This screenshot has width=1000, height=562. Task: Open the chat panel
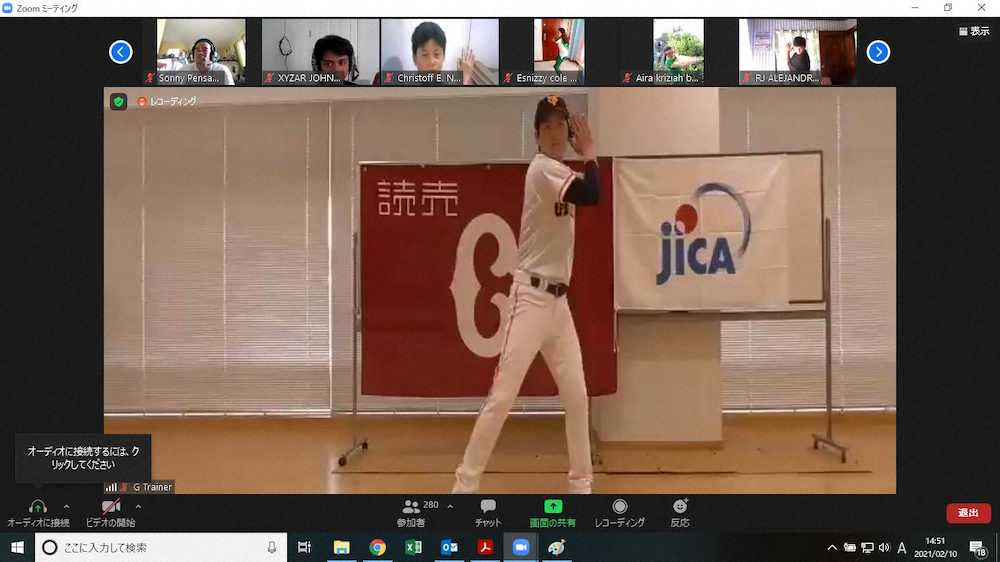[488, 507]
